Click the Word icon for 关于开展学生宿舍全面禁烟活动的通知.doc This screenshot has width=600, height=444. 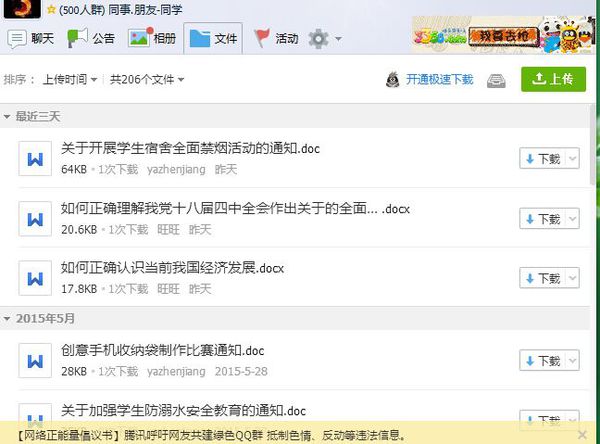click(x=35, y=158)
